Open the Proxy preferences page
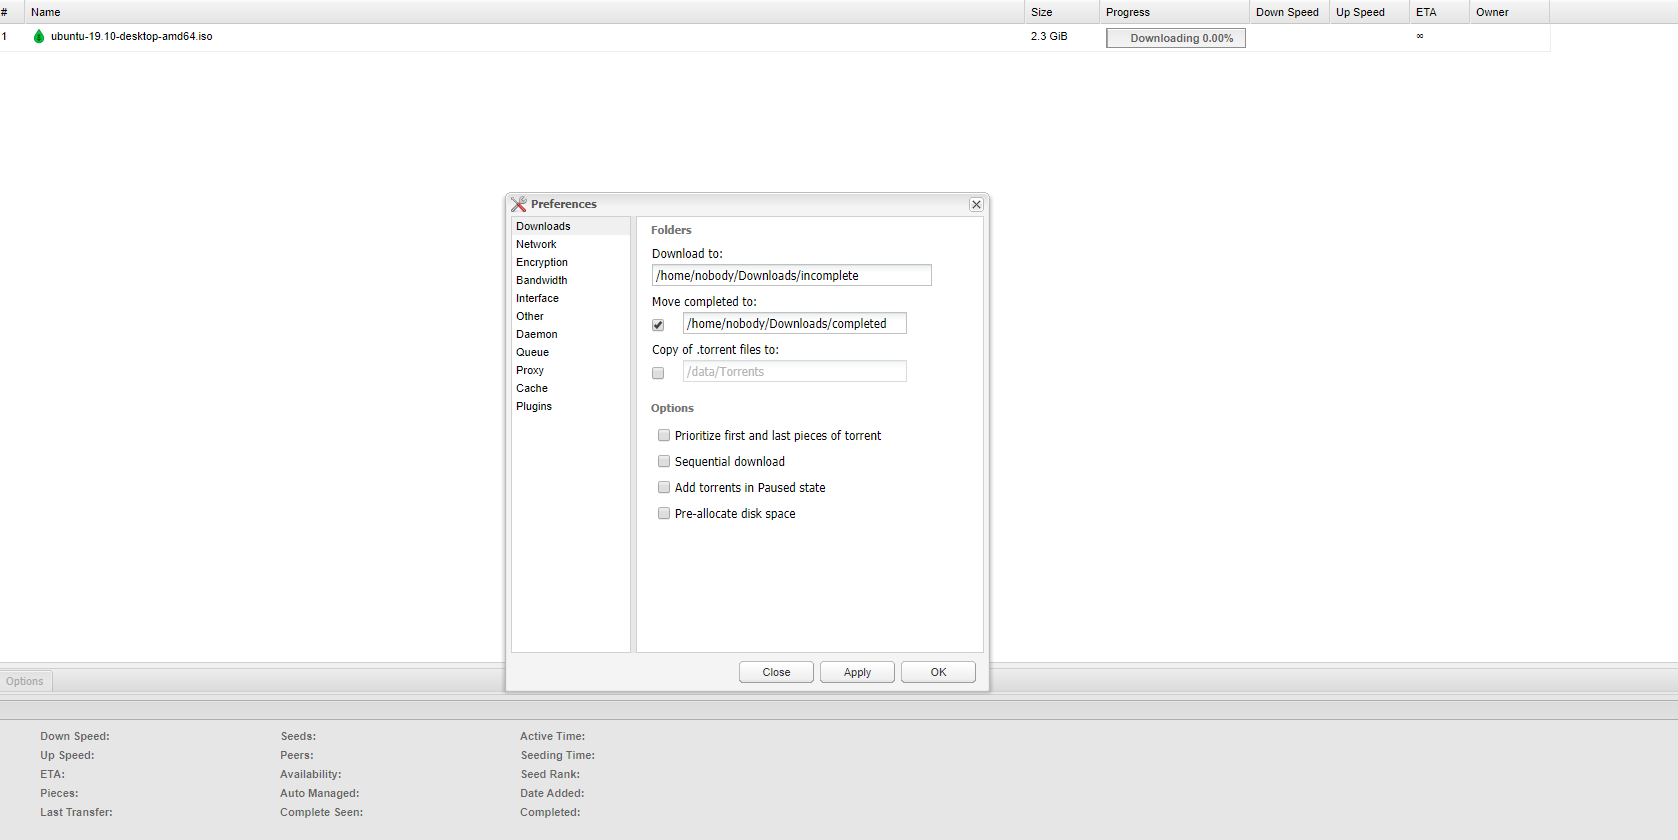This screenshot has width=1678, height=840. 570,370
